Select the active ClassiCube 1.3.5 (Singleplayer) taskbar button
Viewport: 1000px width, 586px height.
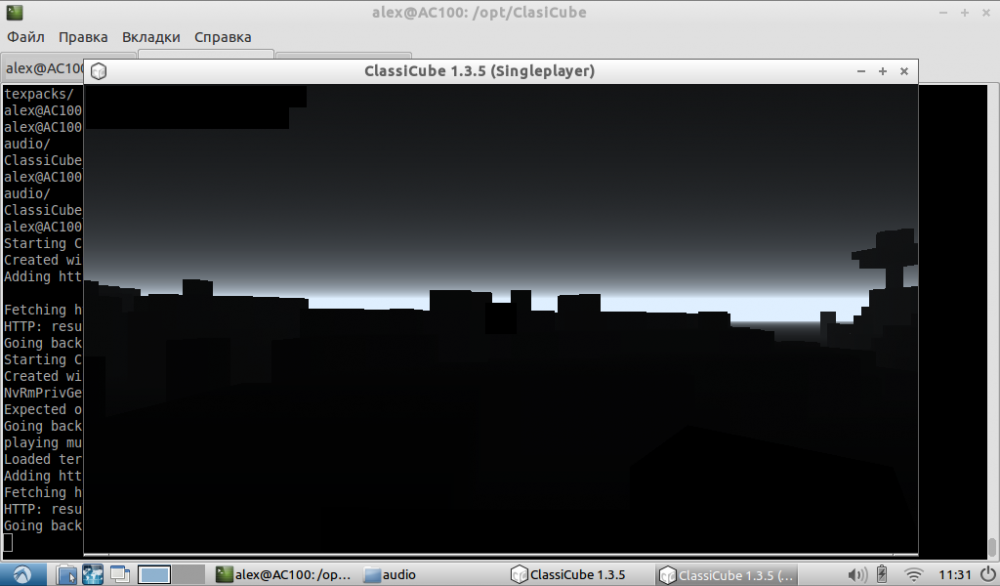coord(726,575)
